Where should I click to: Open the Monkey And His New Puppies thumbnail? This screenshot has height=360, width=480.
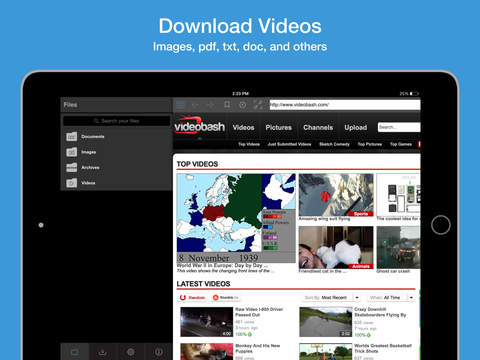point(207,352)
